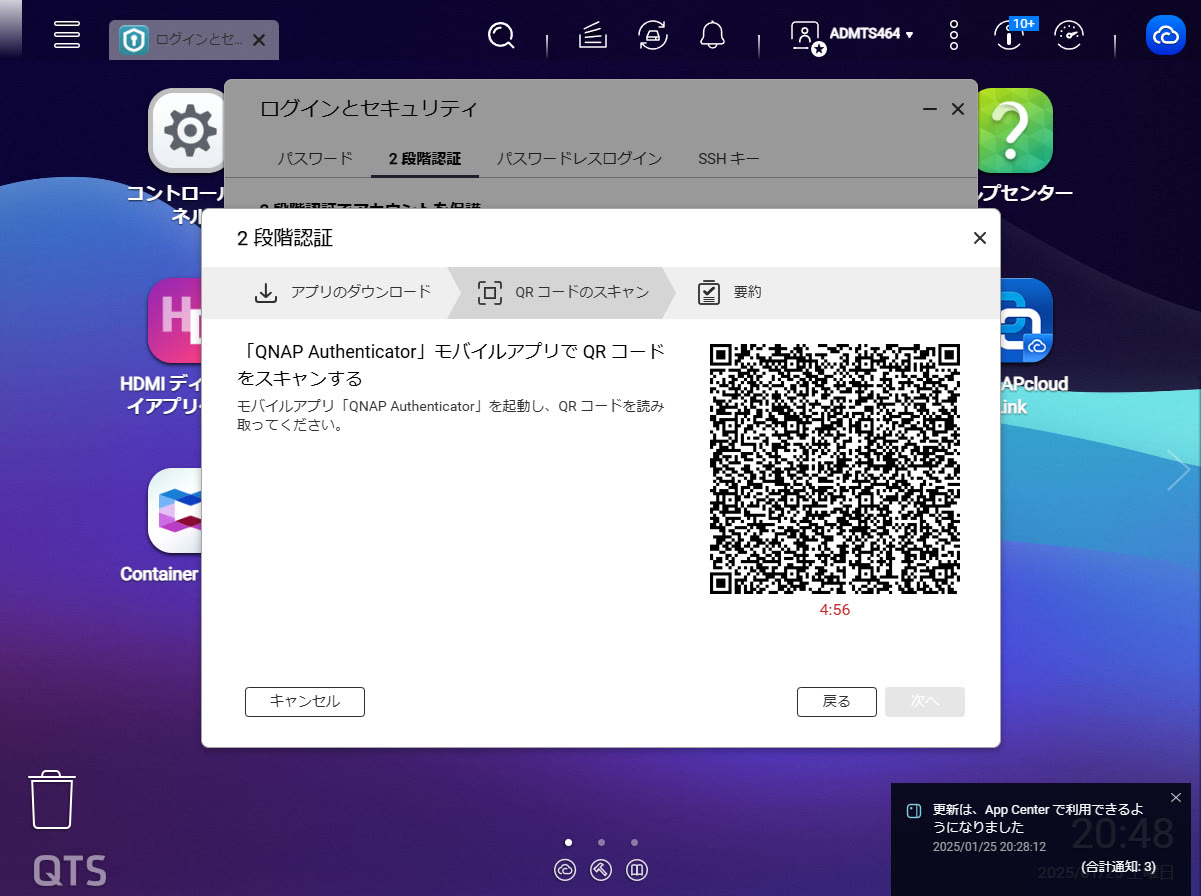The width and height of the screenshot is (1201, 896).
Task: Click the bottom utility tools circle icon
Action: (x=601, y=870)
